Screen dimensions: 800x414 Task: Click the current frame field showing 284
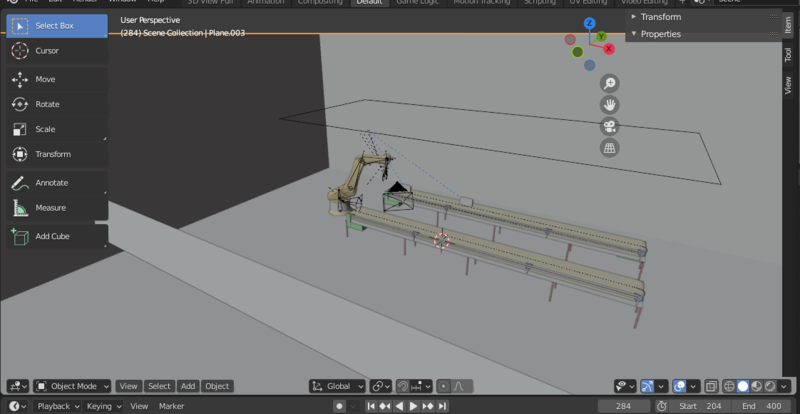point(624,406)
